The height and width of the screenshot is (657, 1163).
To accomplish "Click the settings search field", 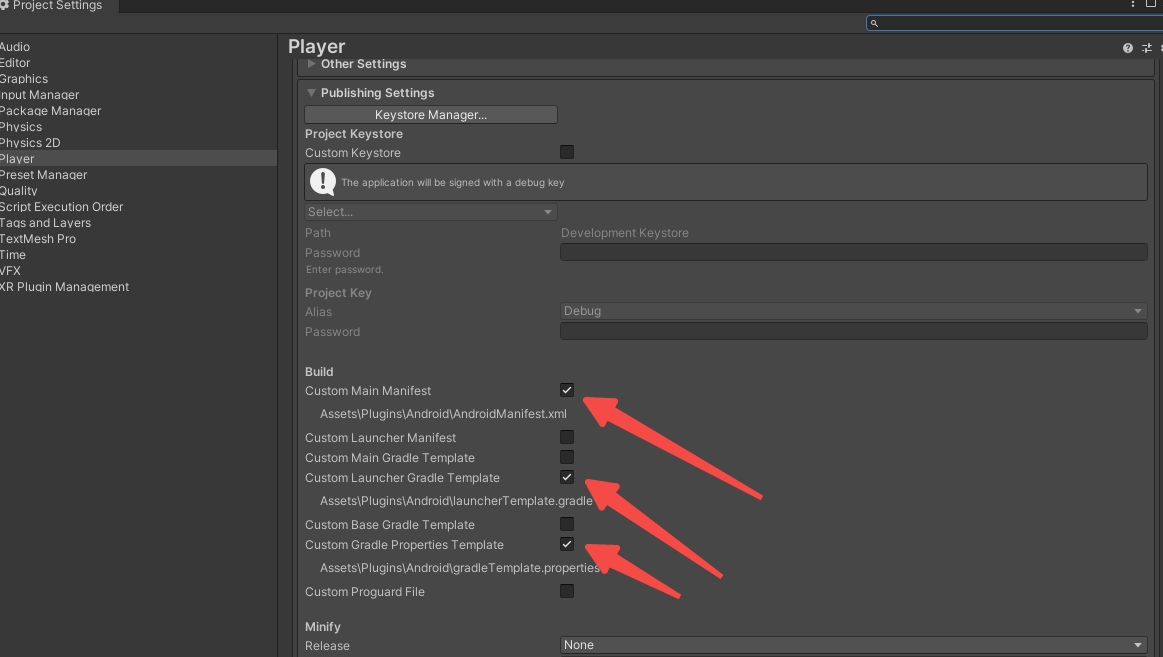I will coord(1014,24).
